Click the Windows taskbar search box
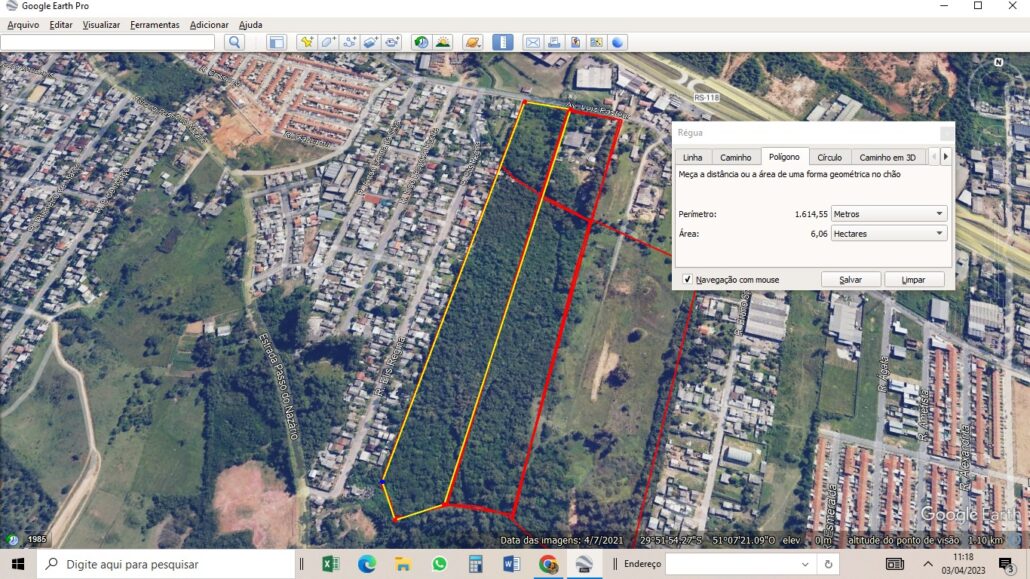 pos(166,564)
